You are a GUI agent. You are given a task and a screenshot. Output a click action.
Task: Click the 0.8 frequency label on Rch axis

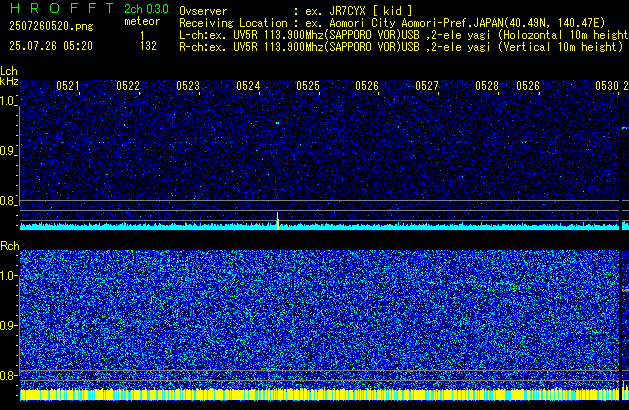(7, 375)
